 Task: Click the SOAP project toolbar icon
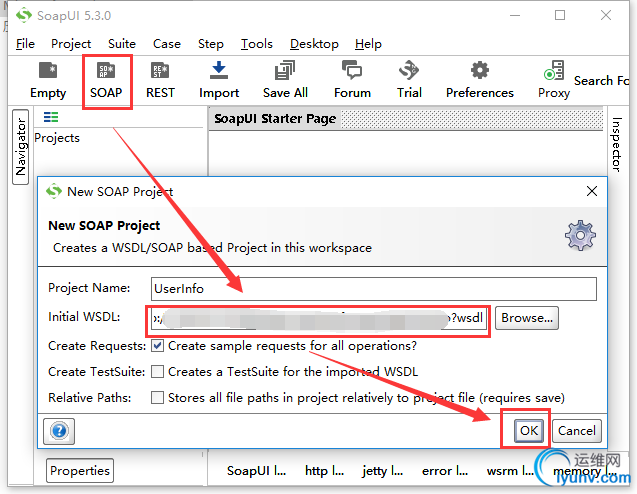tap(106, 80)
